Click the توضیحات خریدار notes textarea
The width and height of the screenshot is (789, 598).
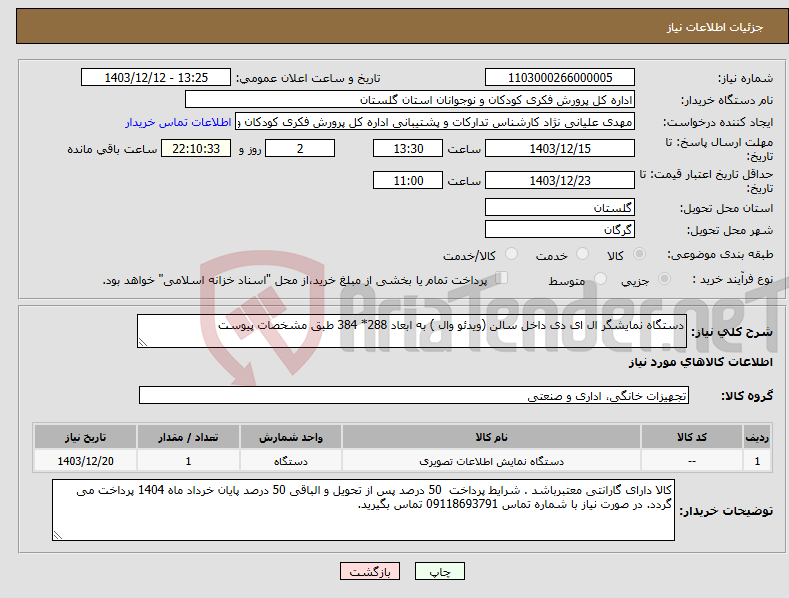363,510
